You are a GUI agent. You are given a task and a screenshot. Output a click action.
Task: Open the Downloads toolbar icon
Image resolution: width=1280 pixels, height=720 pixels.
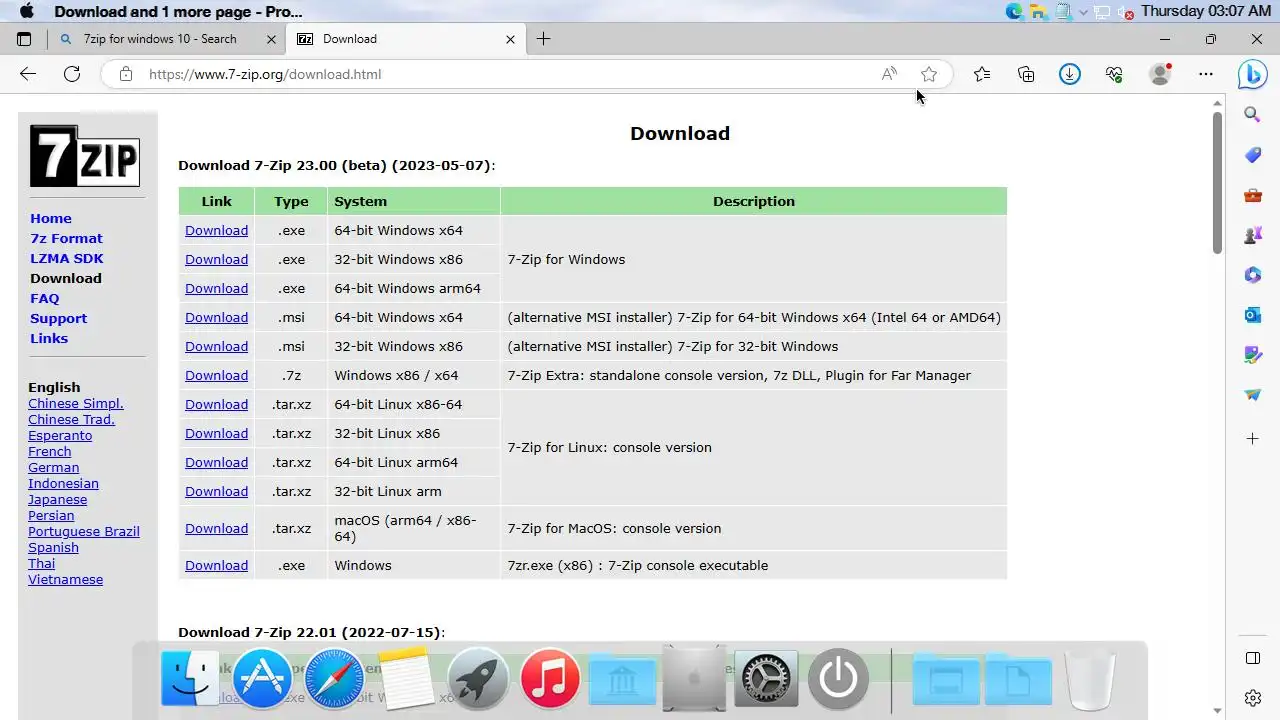(1070, 74)
